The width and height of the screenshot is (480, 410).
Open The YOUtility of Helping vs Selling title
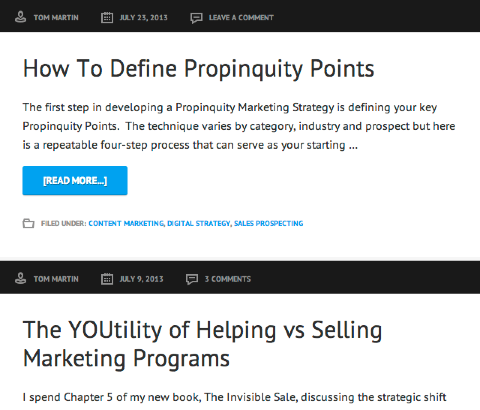(x=202, y=344)
